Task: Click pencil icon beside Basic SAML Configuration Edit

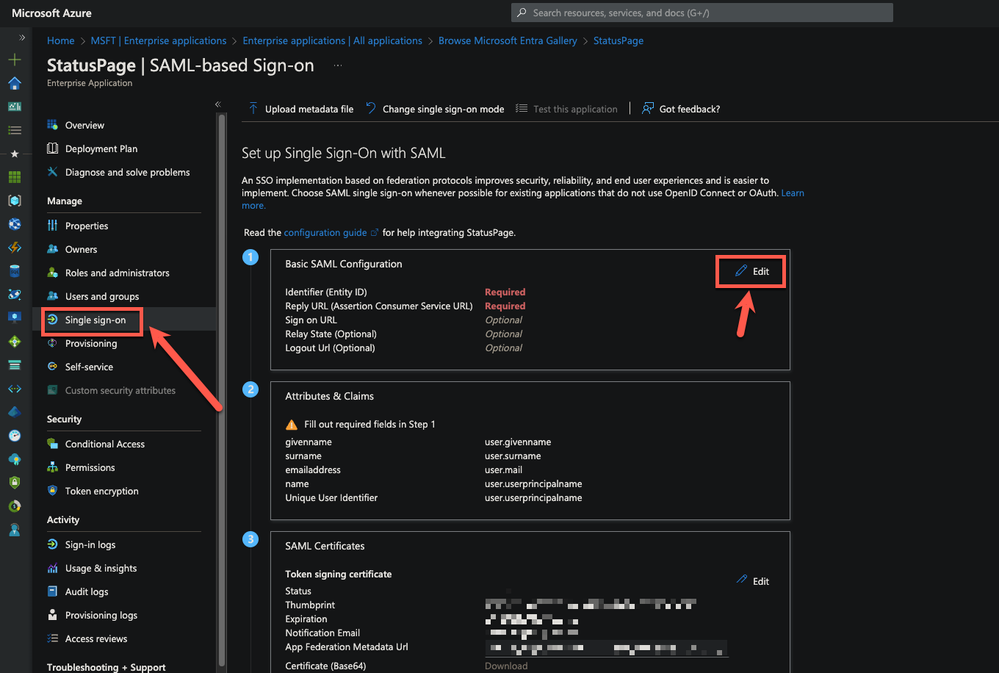Action: click(741, 271)
